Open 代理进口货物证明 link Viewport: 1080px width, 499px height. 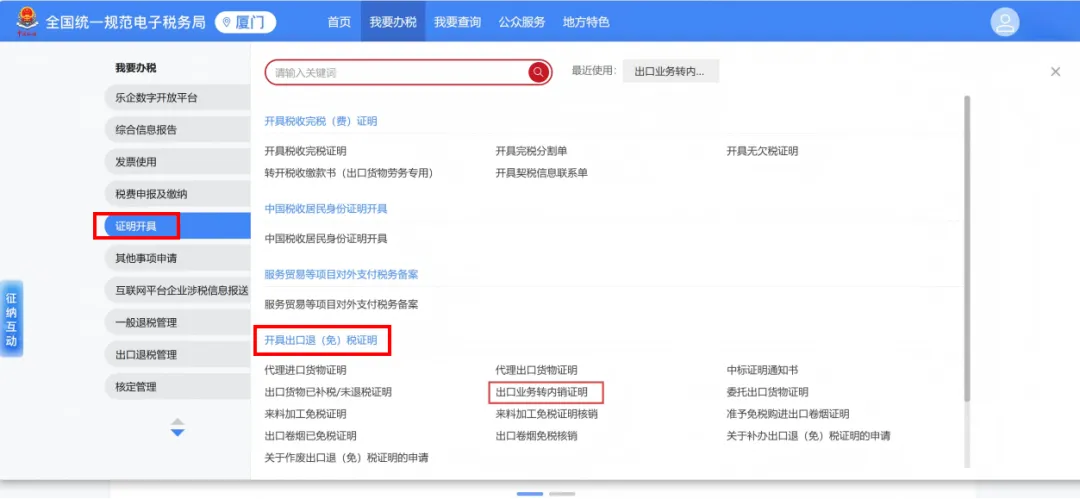305,370
